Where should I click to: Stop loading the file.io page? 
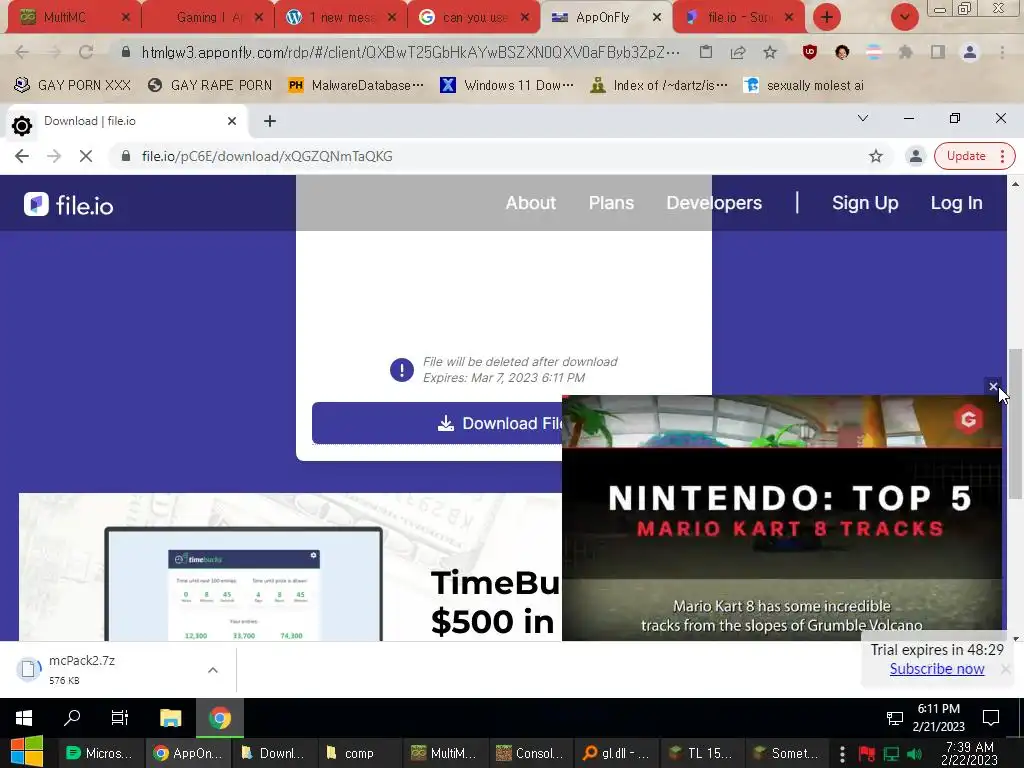[86, 156]
